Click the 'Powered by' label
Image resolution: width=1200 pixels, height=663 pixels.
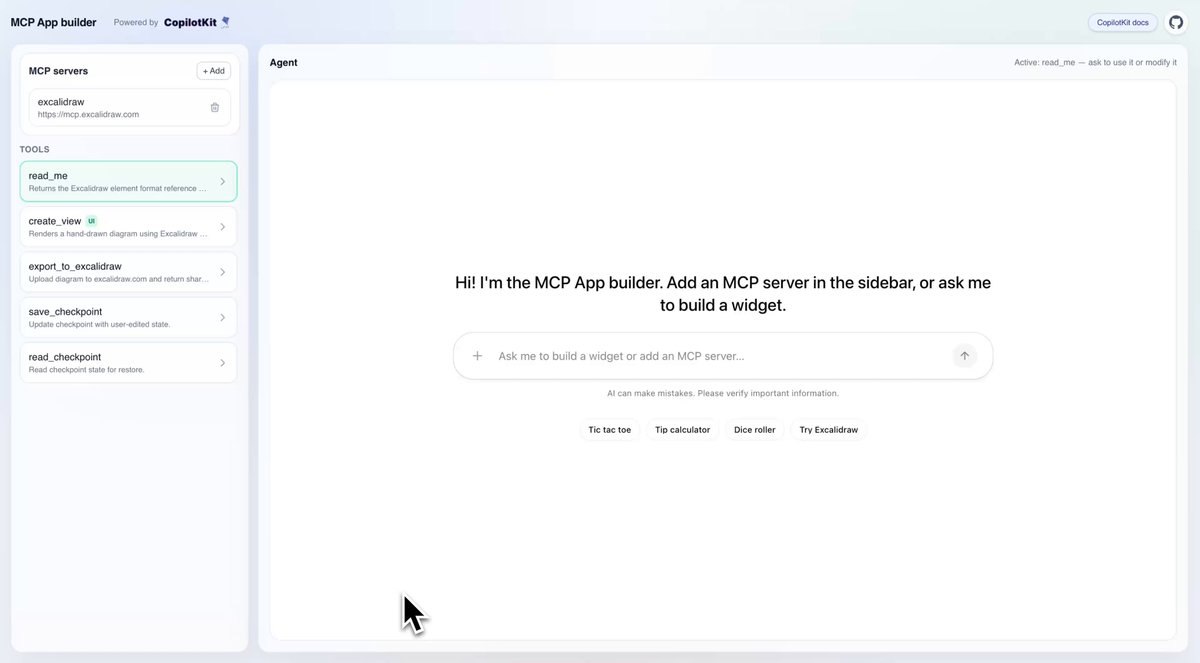136,22
